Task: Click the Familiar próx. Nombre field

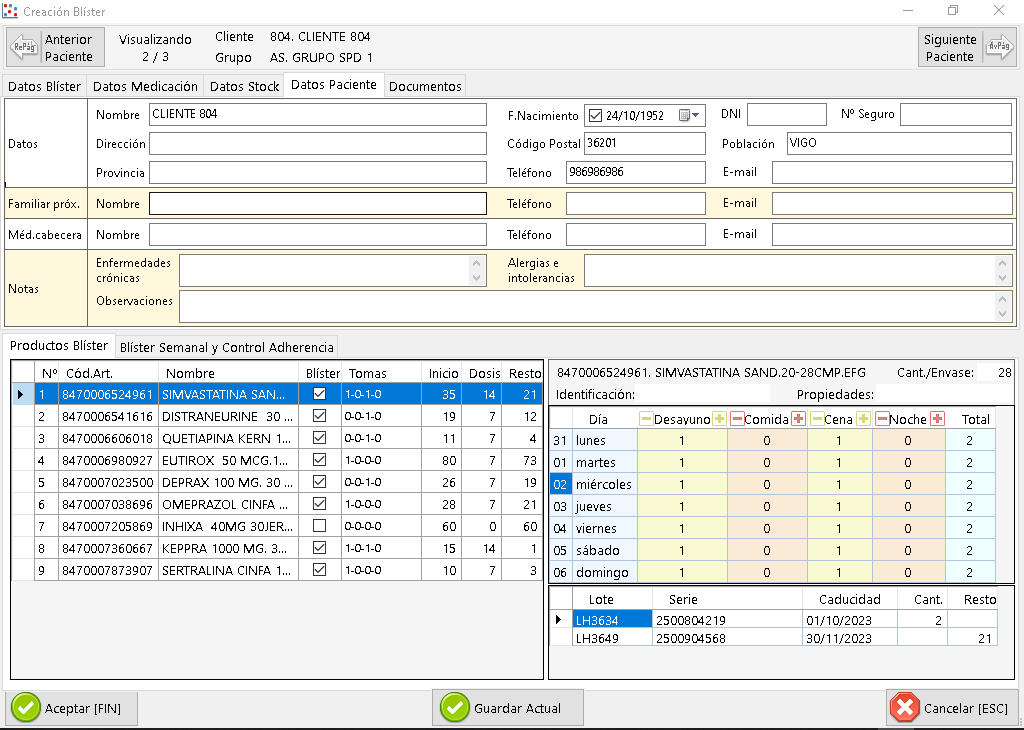Action: (317, 204)
